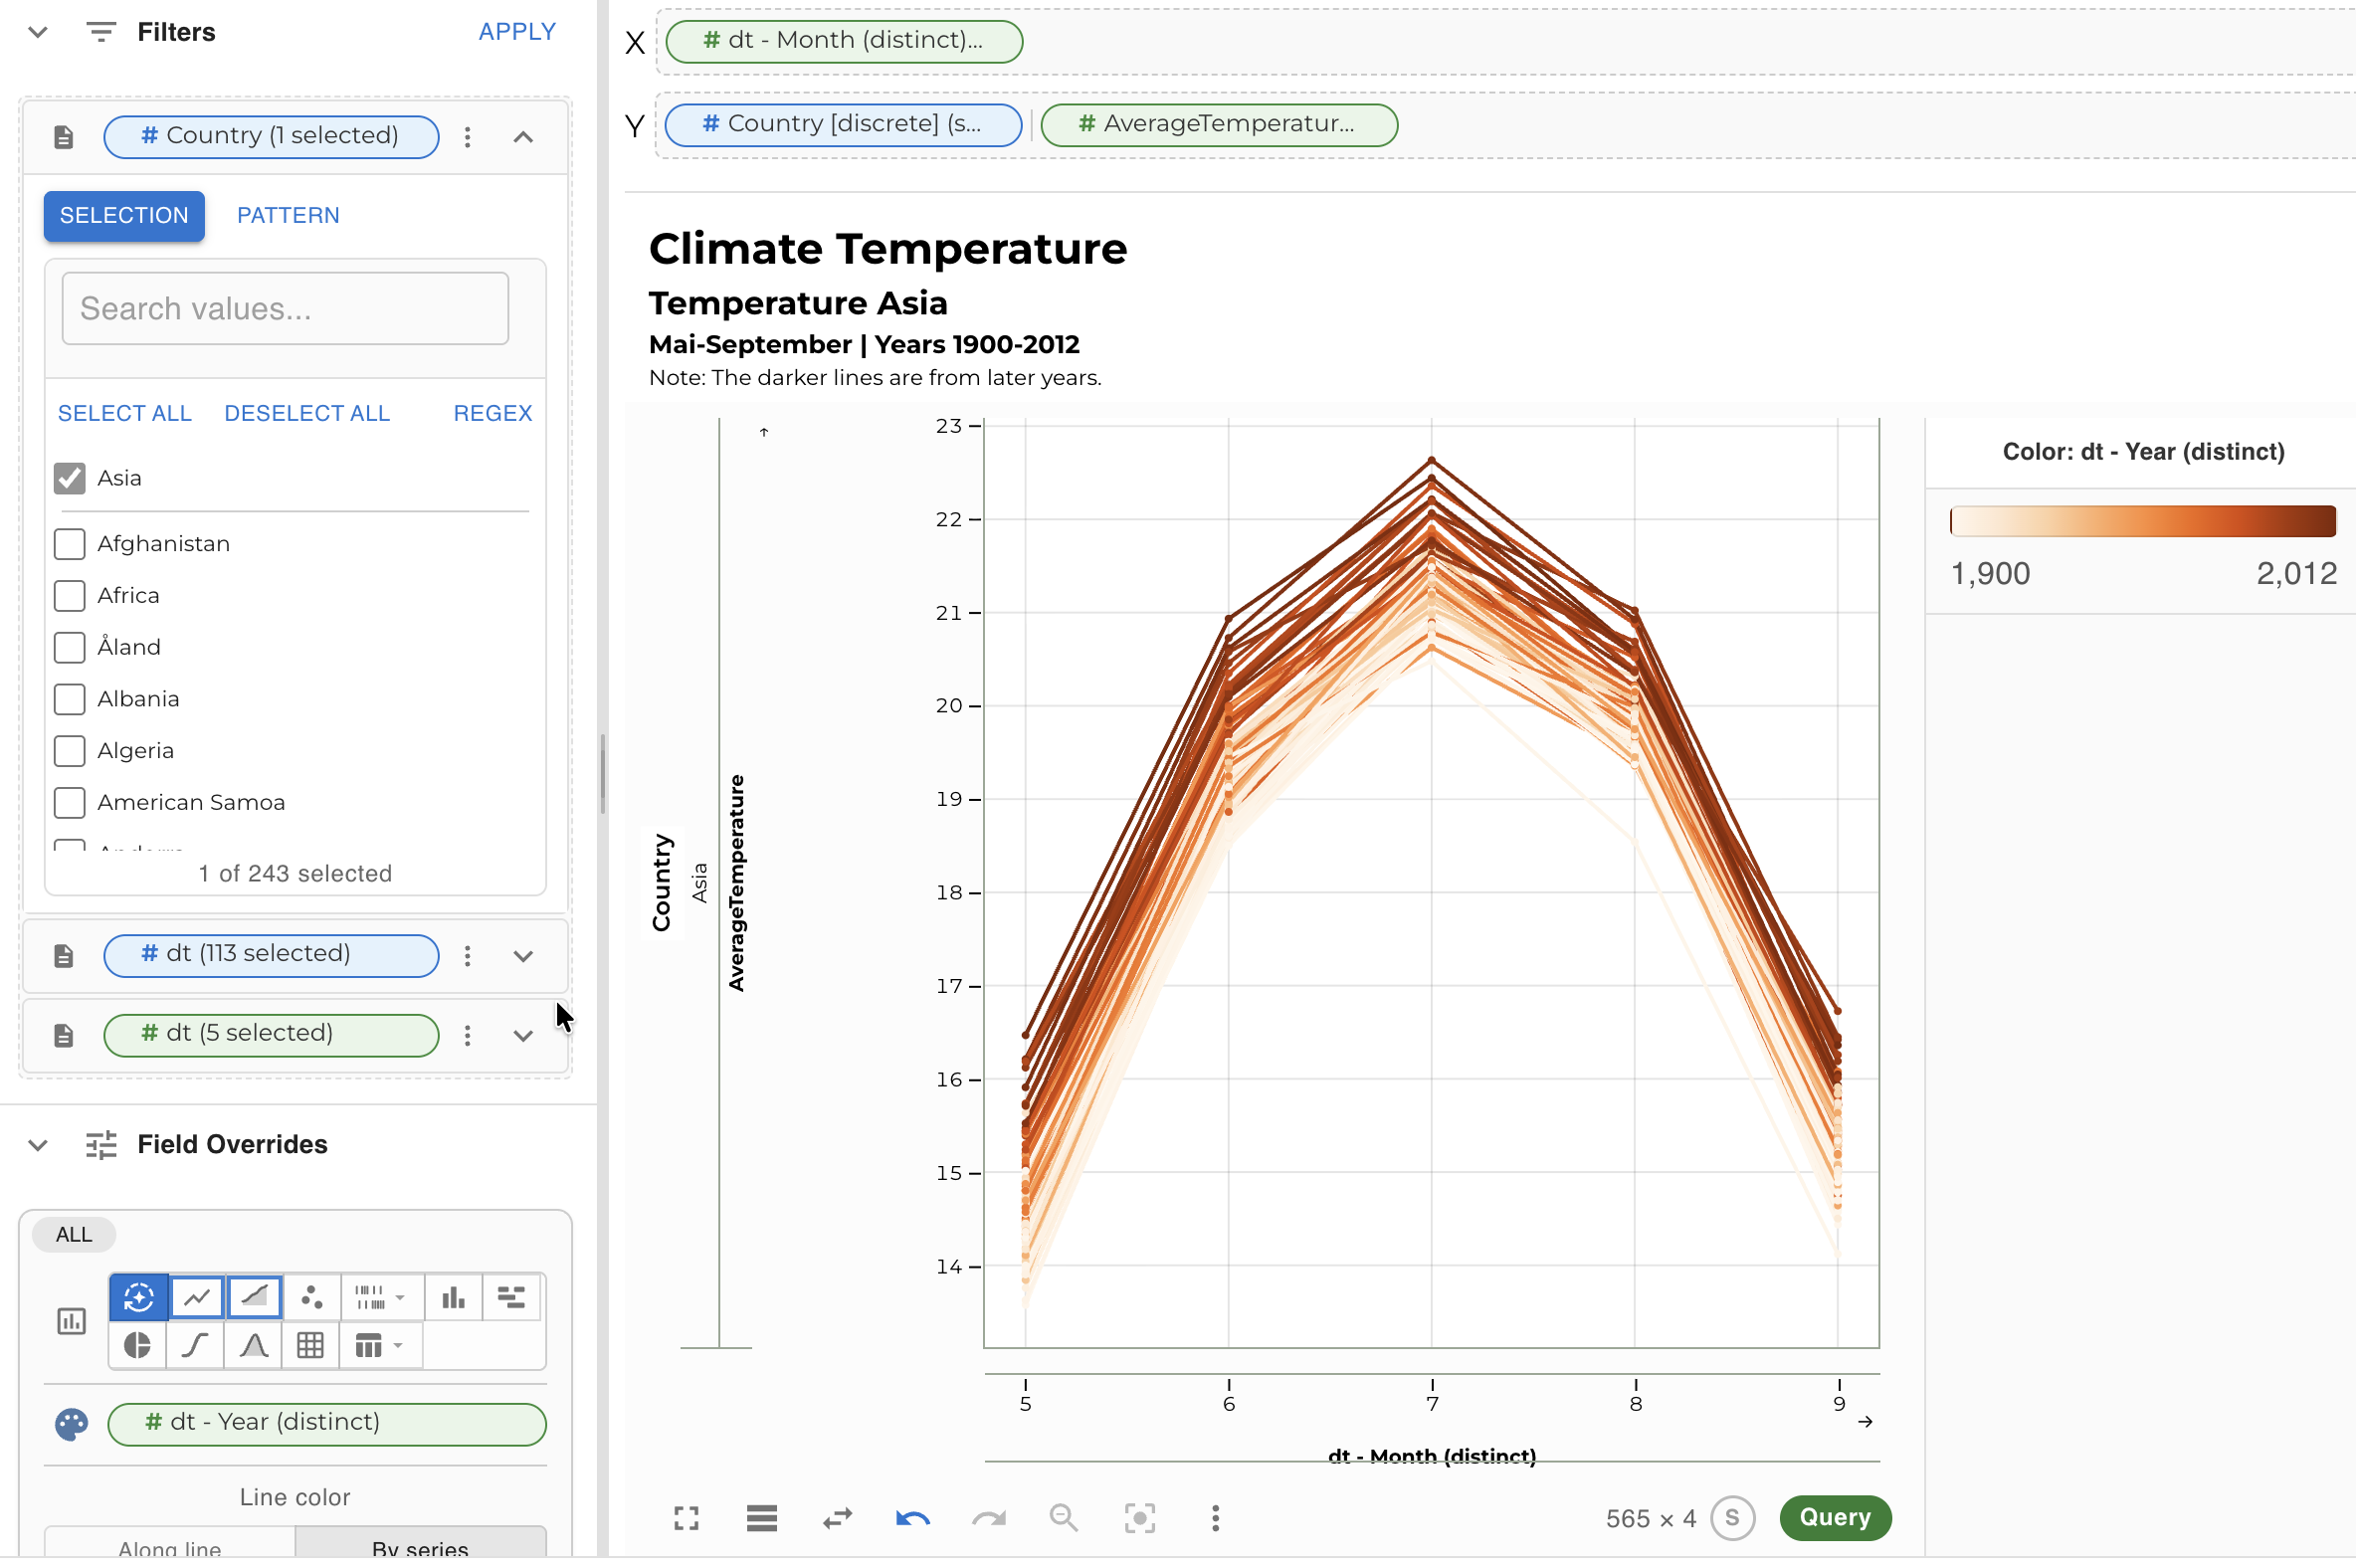The height and width of the screenshot is (1568, 2356).
Task: Open dt (5 selected) kebab menu
Action: pyautogui.click(x=467, y=1036)
